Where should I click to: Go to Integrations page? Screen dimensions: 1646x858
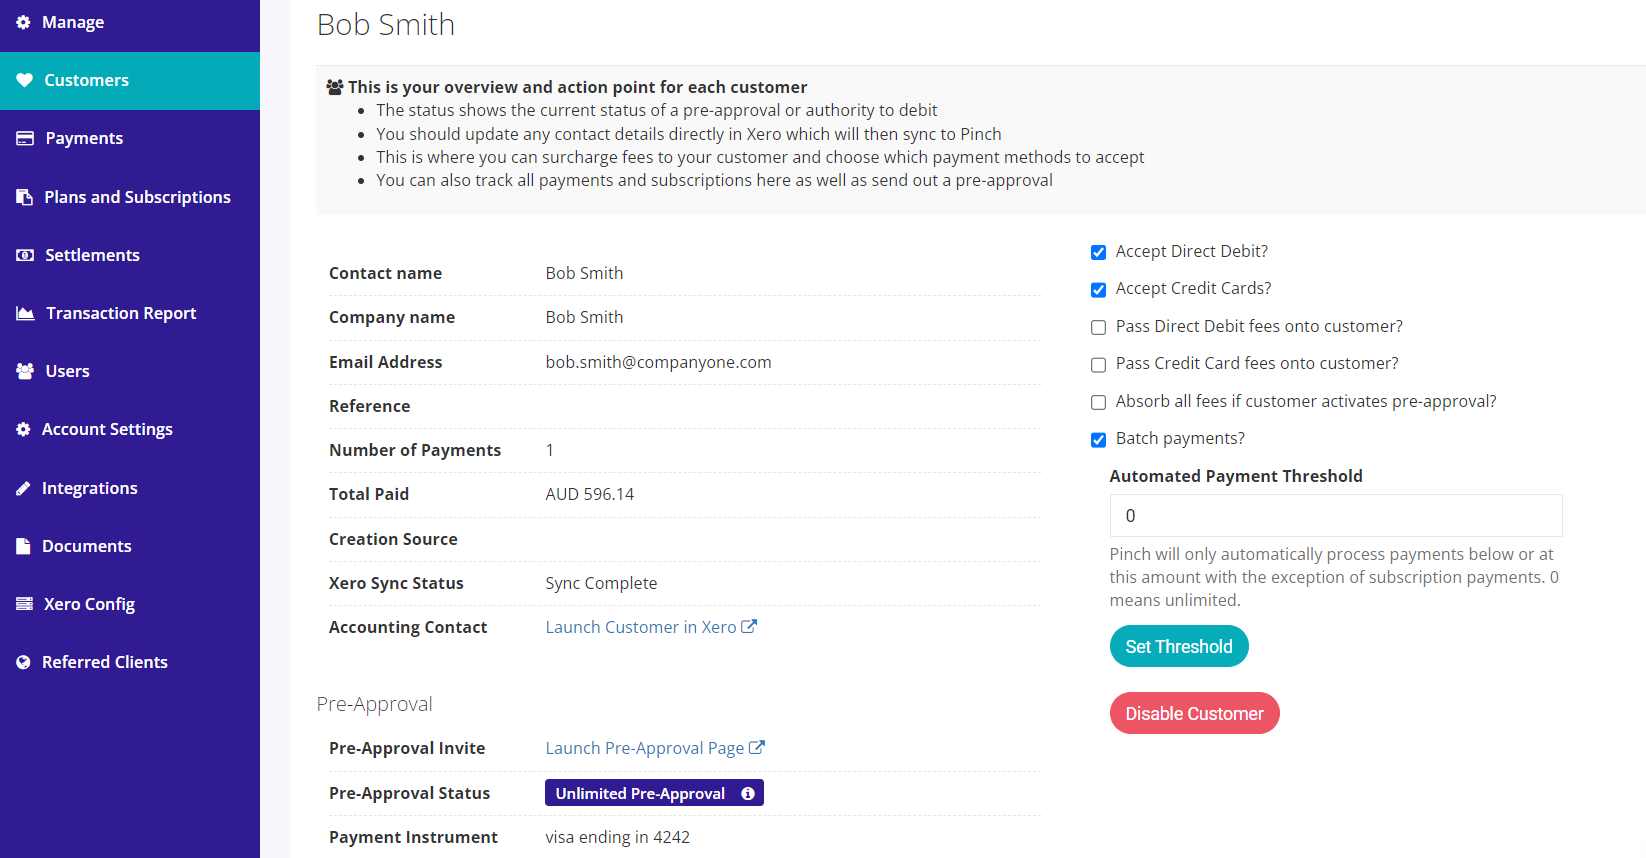tap(130, 488)
